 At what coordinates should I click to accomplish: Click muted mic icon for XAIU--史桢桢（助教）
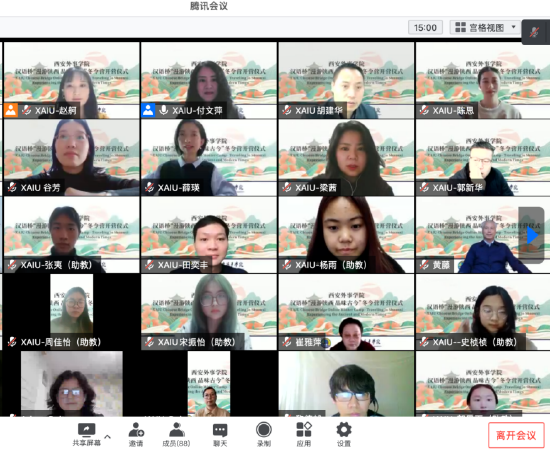(424, 342)
